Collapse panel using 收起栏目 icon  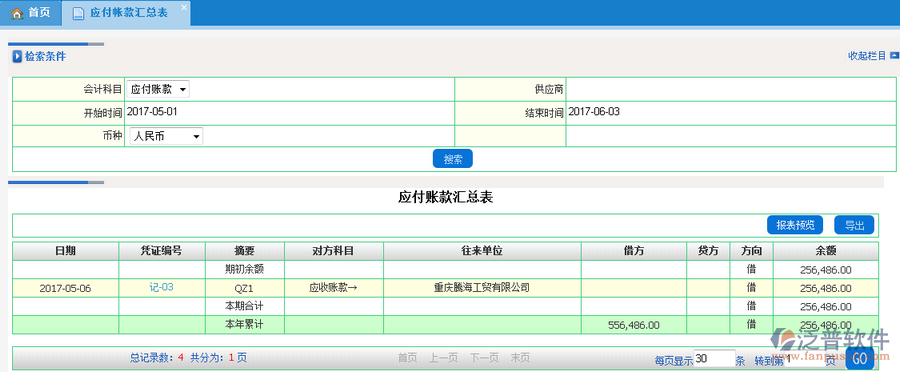[894, 56]
